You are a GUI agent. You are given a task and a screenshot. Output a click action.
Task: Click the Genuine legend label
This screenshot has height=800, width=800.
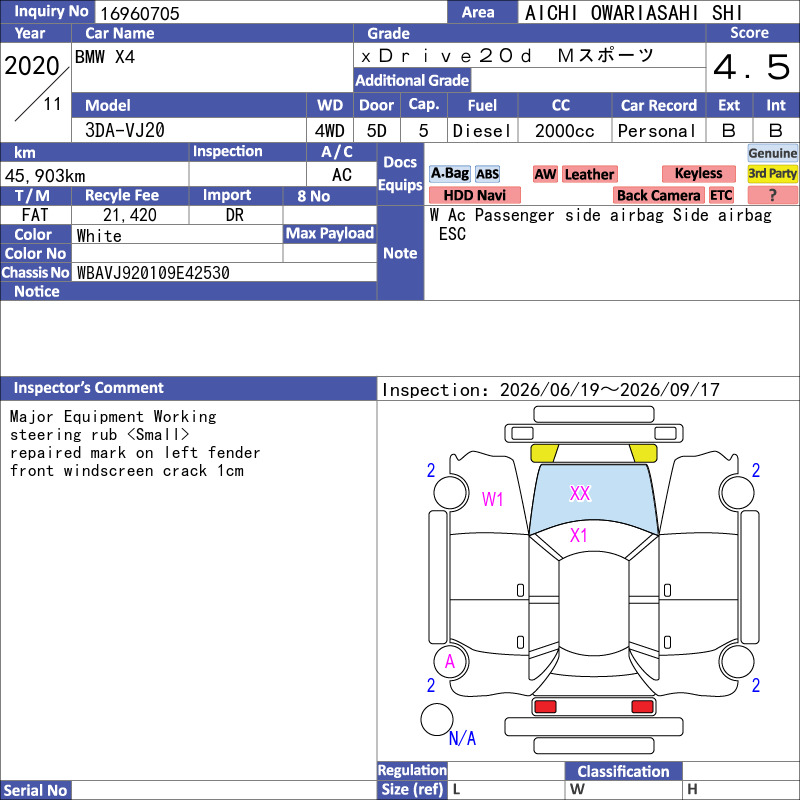tap(772, 153)
